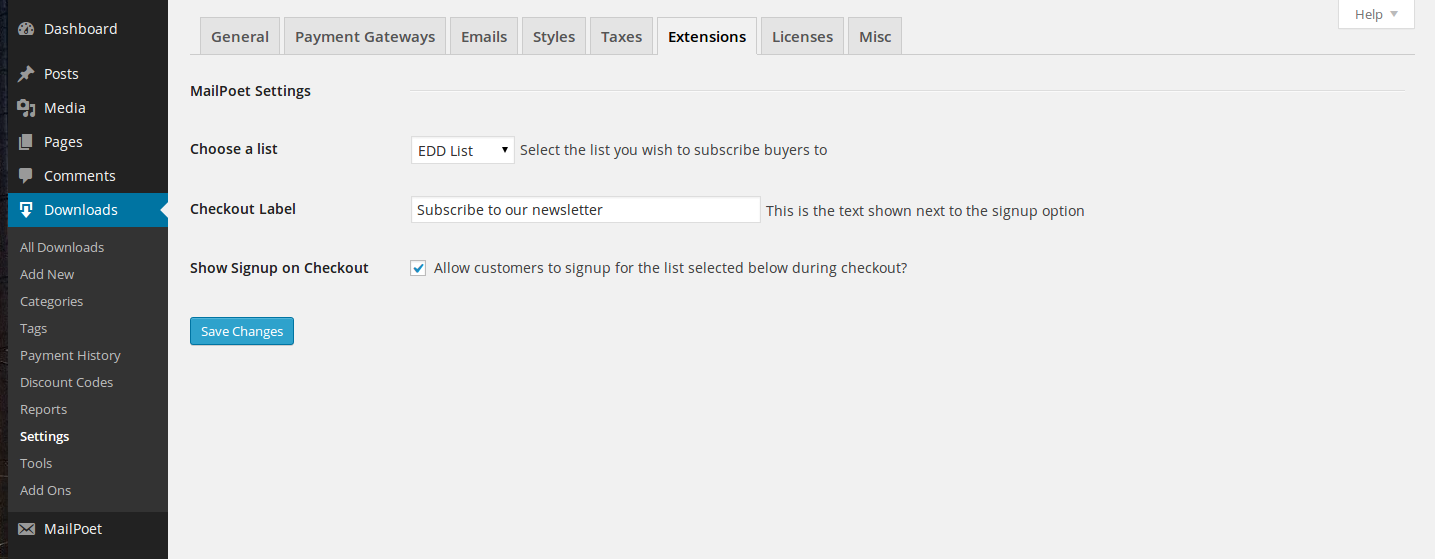The height and width of the screenshot is (559, 1435).
Task: Select the Emails settings tab
Action: pos(484,37)
